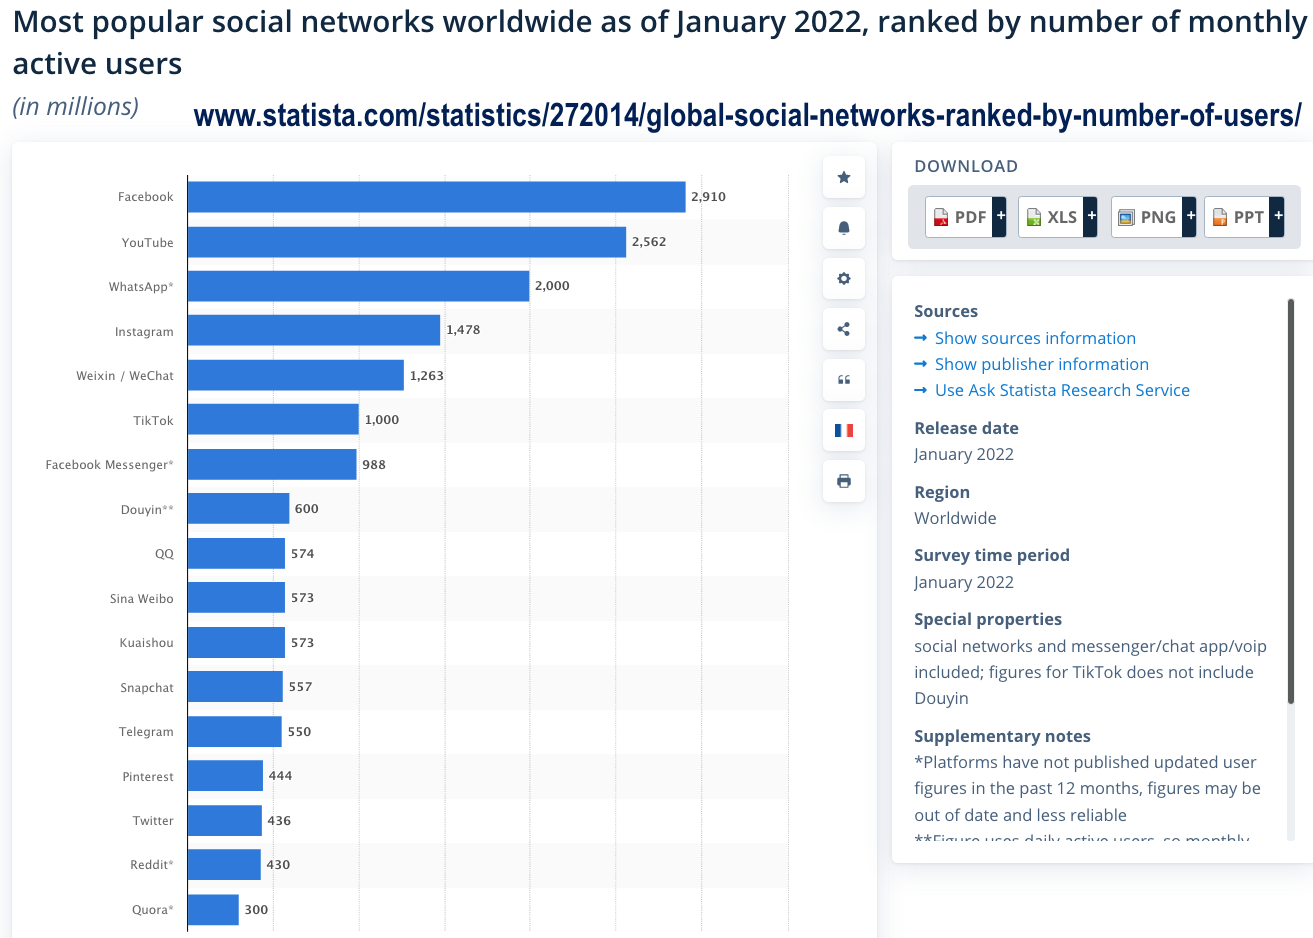Click the star favorite icon
The height and width of the screenshot is (938, 1313).
[x=844, y=177]
